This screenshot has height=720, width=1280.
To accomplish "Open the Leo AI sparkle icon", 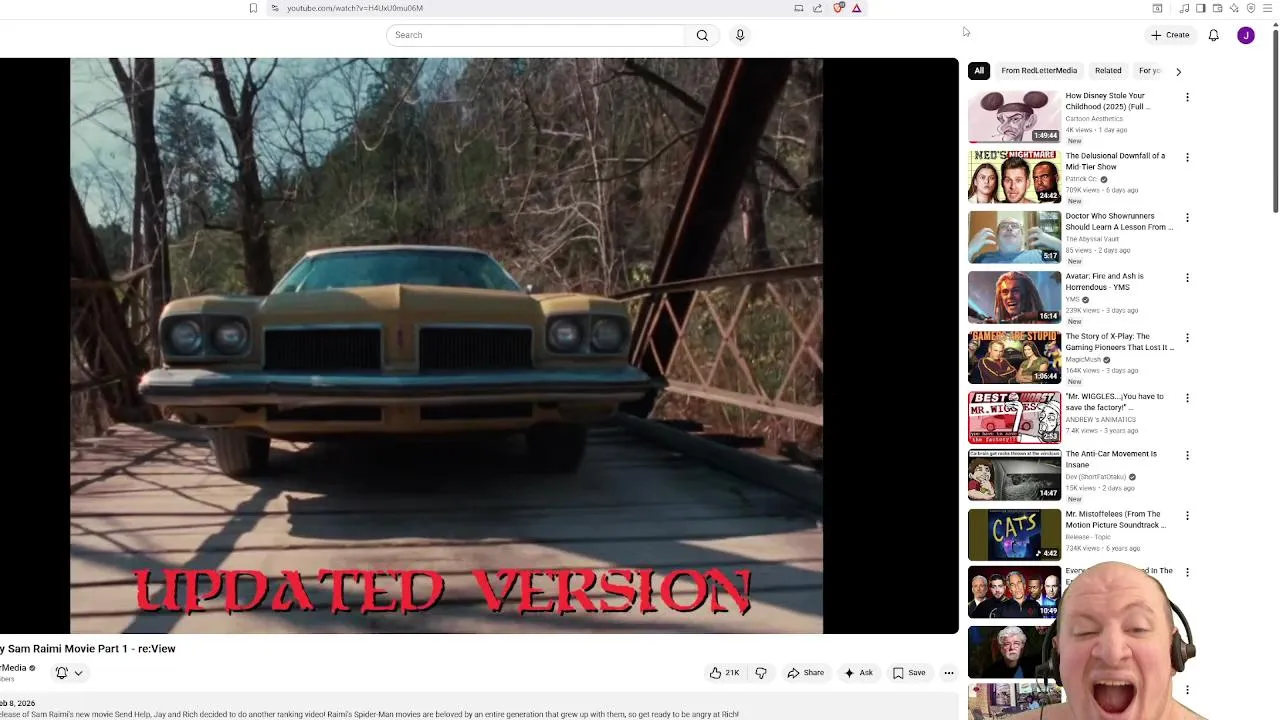I will pos(1234,8).
